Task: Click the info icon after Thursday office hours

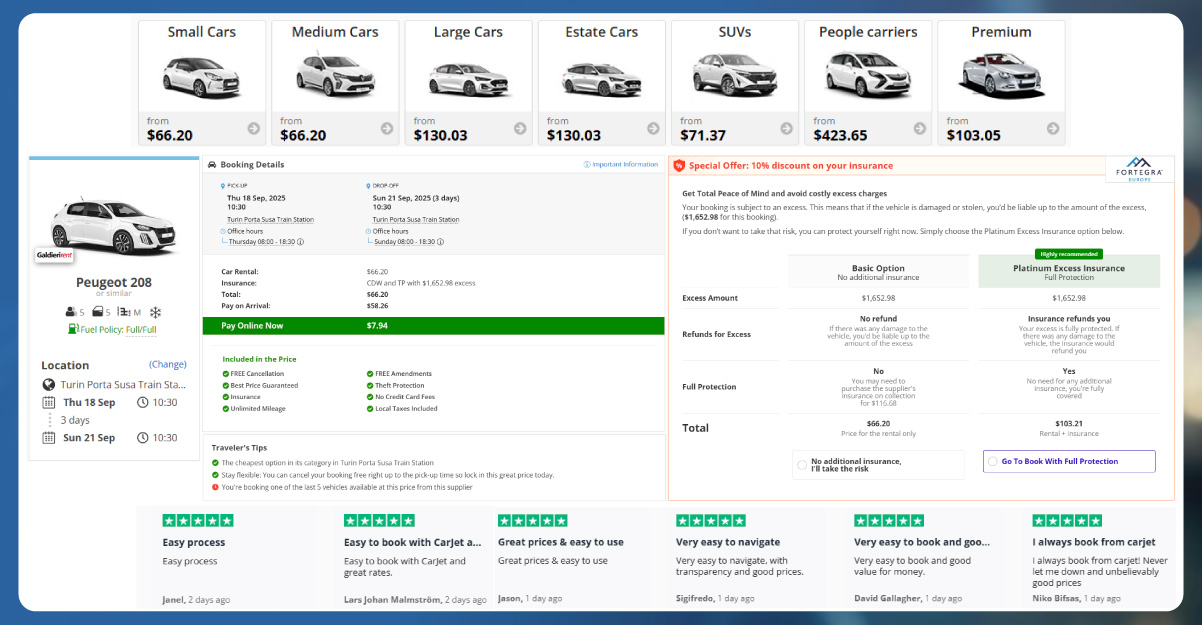Action: click(300, 241)
